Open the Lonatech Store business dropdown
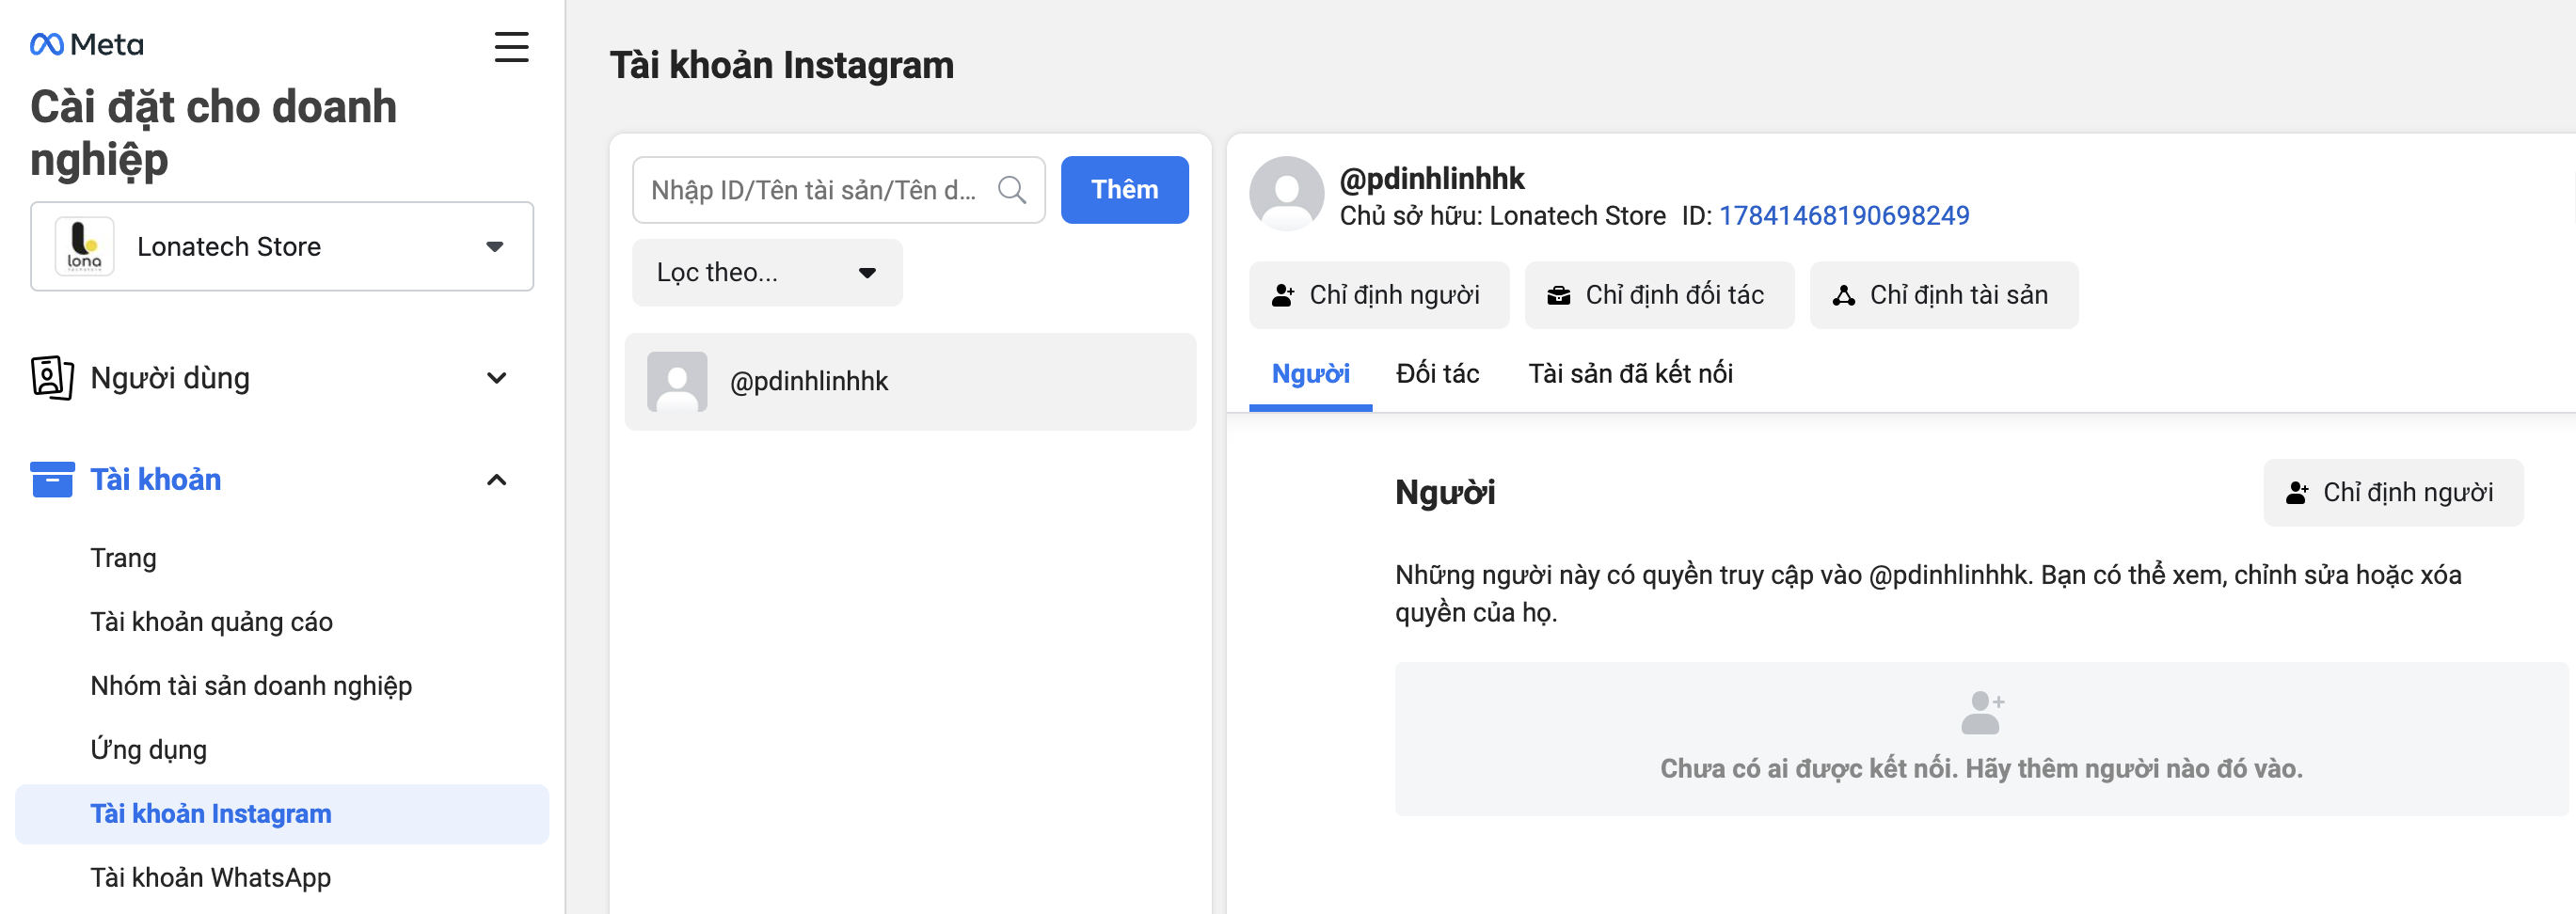Image resolution: width=2576 pixels, height=914 pixels. click(x=282, y=246)
